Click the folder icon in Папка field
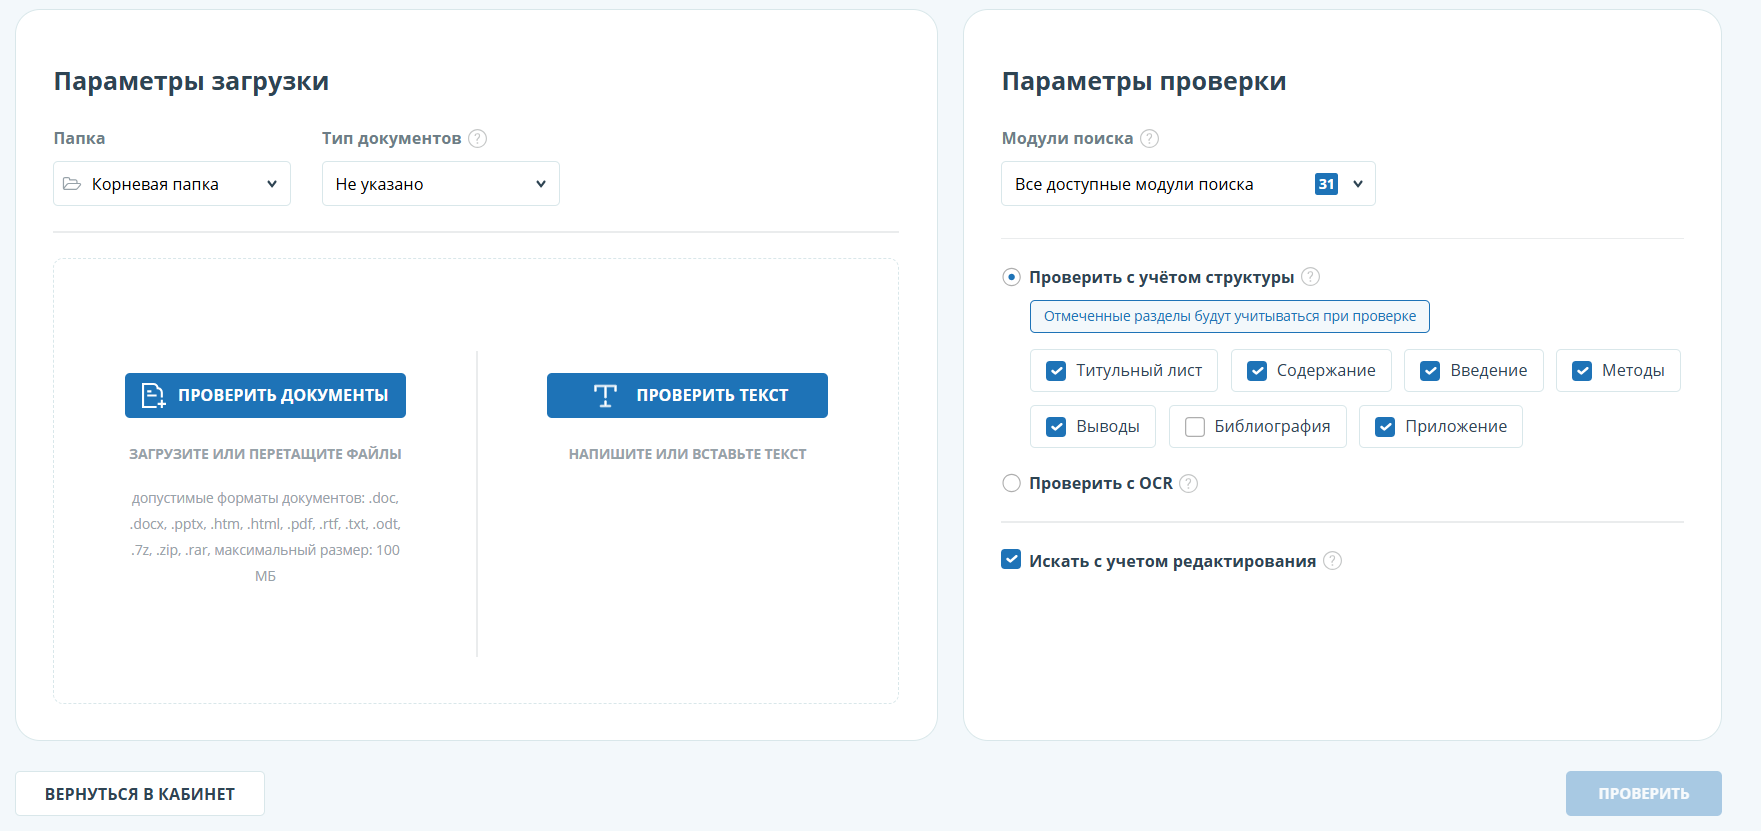Screen dimensions: 1761x831 click(72, 184)
